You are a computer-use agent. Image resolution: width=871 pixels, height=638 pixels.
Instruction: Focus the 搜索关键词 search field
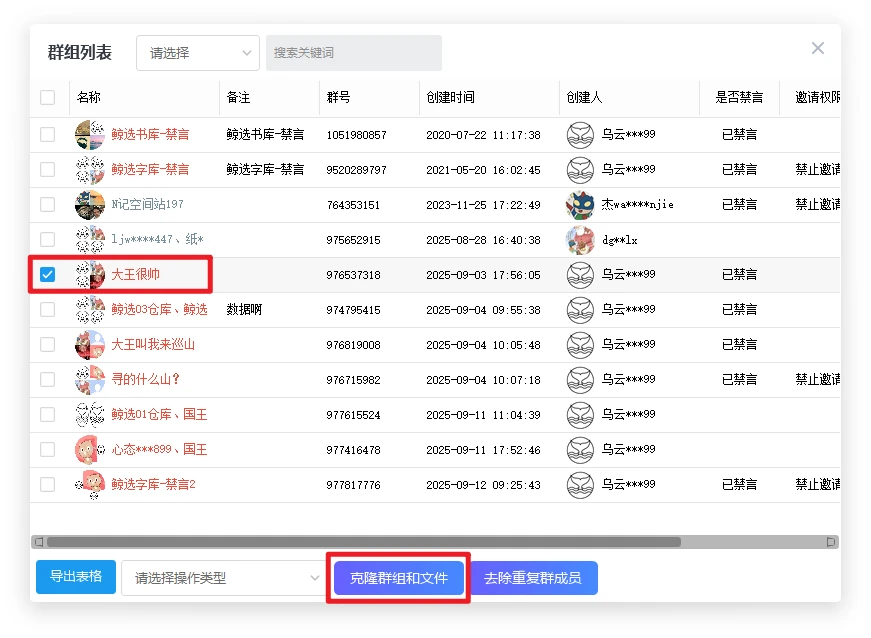click(x=353, y=53)
